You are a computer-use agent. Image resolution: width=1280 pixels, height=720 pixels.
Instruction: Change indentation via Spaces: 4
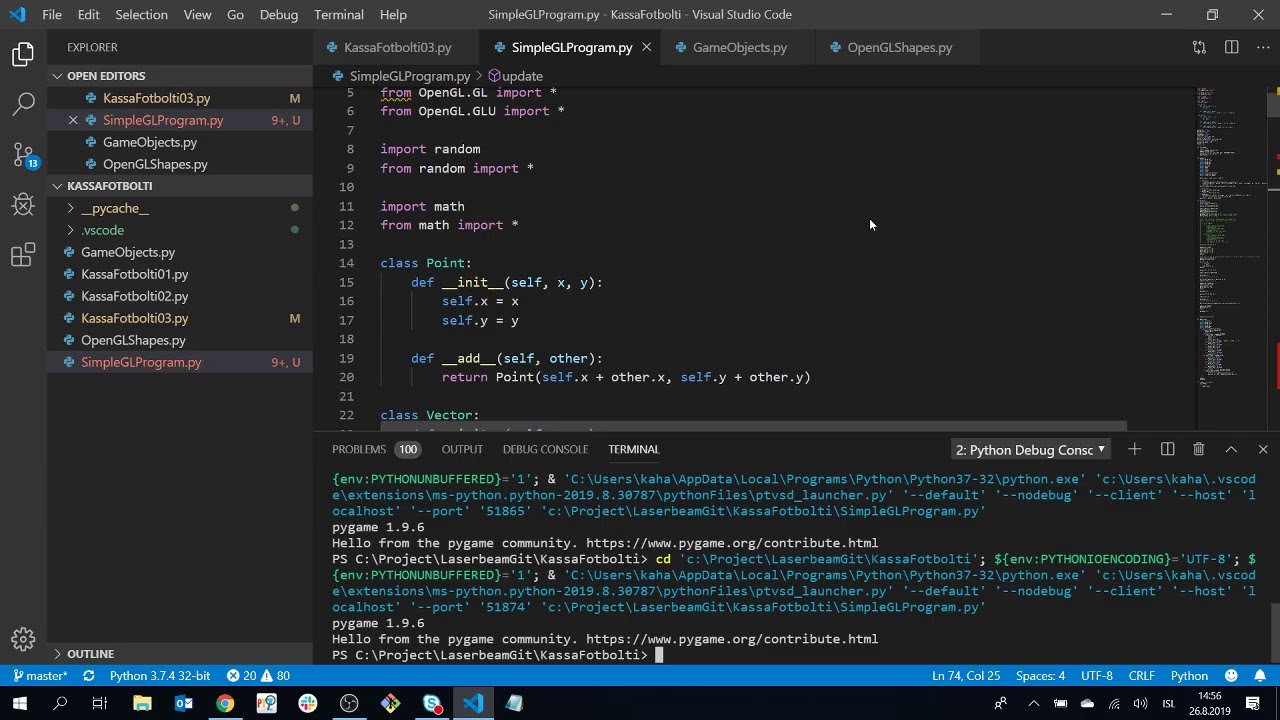point(1041,676)
